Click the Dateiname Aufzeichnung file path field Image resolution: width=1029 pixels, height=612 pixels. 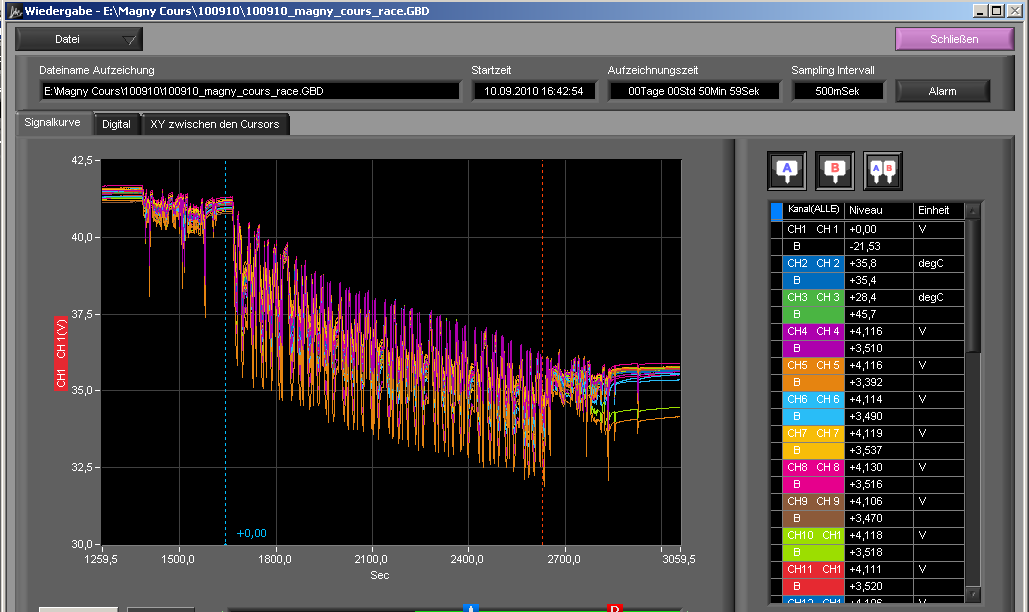(x=249, y=91)
